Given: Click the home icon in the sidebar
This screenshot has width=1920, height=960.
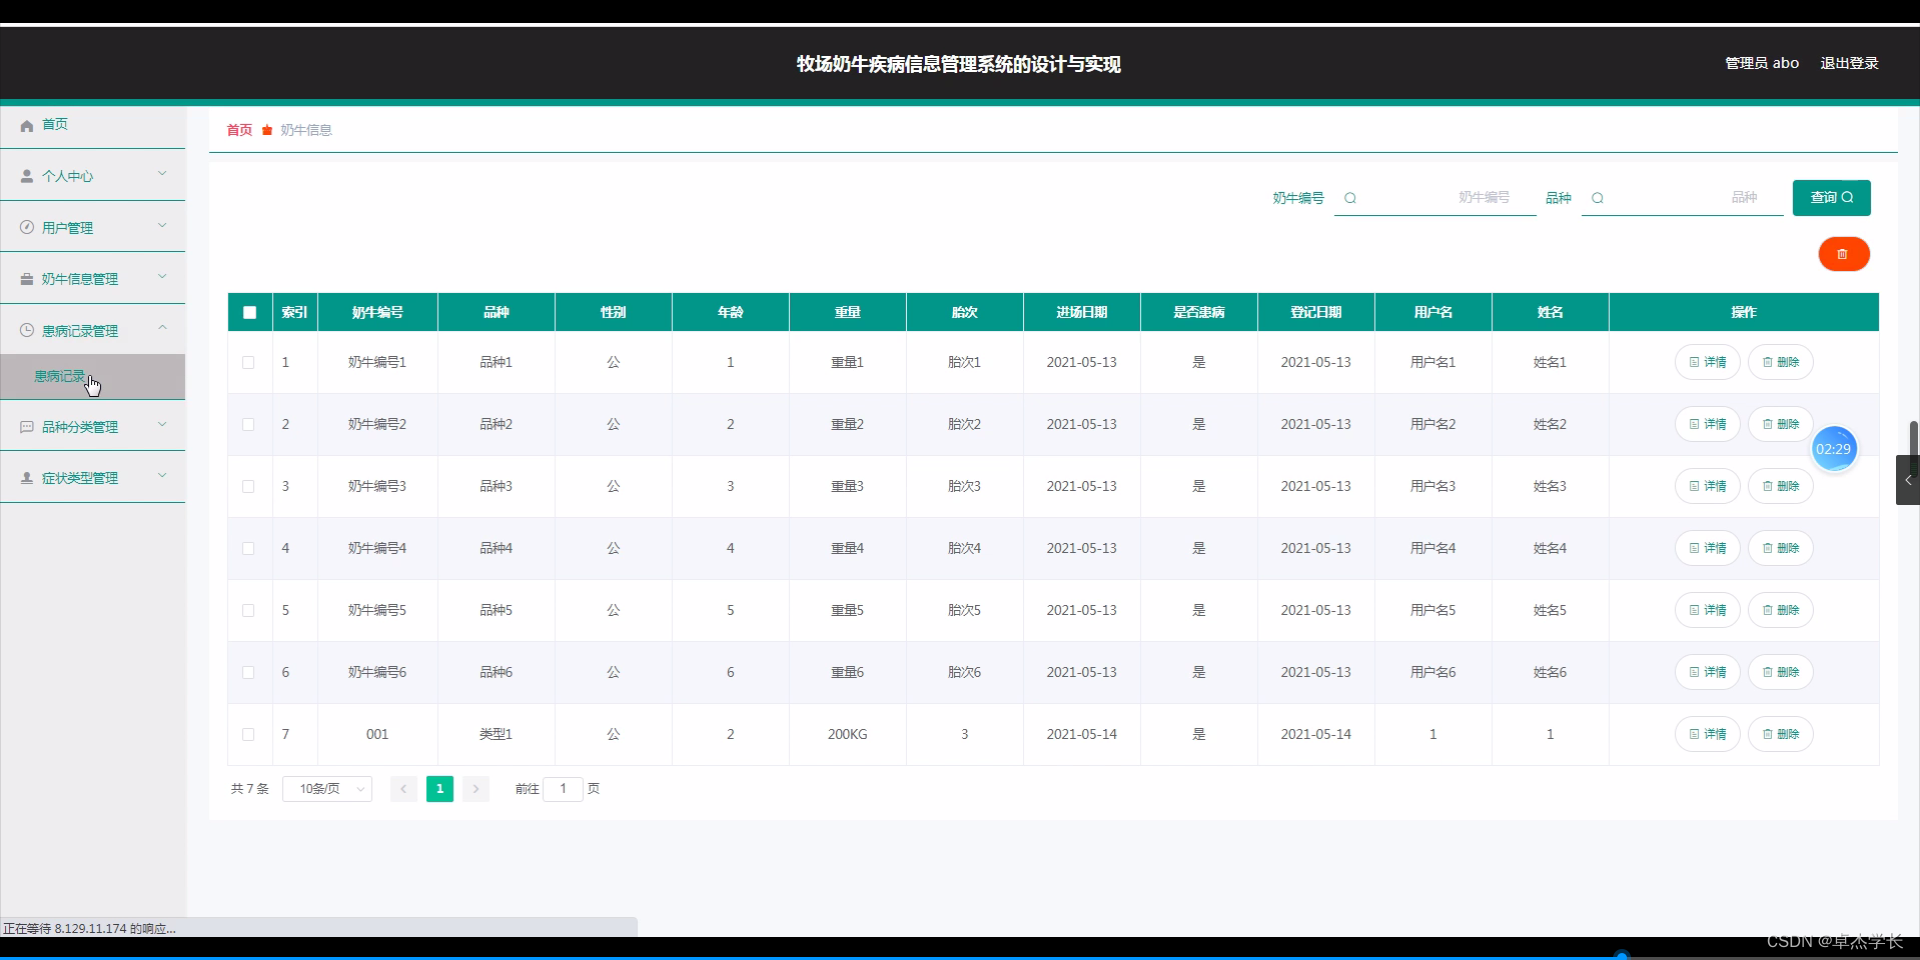Looking at the screenshot, I should click(x=27, y=125).
